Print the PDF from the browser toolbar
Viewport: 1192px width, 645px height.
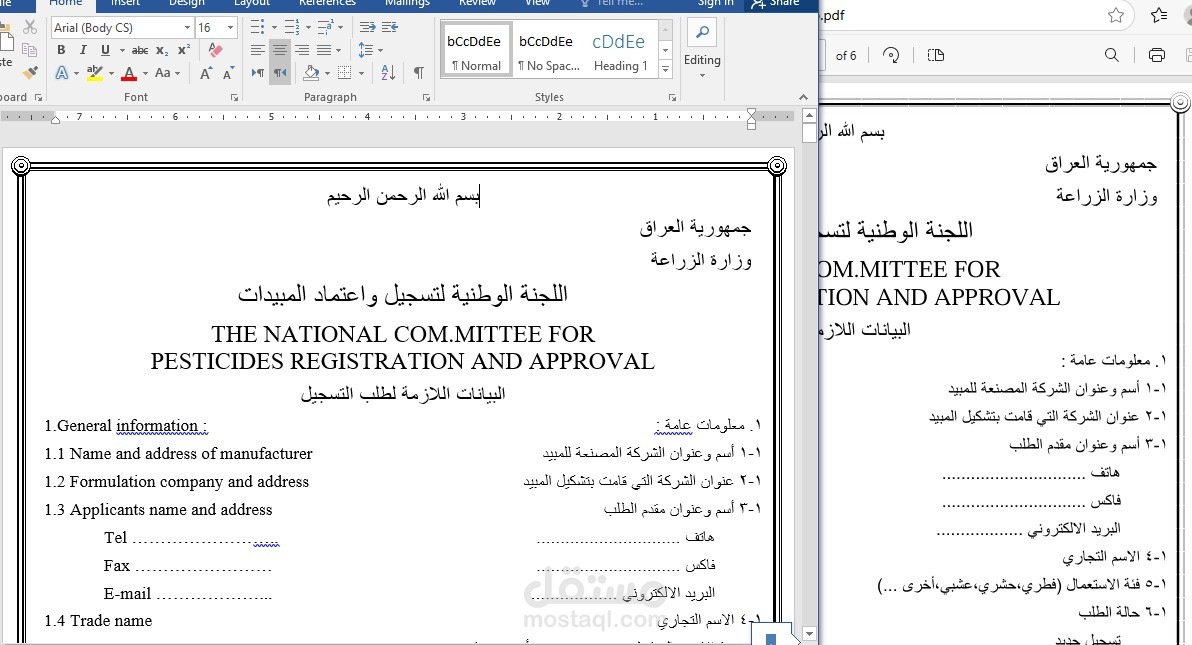point(1157,55)
